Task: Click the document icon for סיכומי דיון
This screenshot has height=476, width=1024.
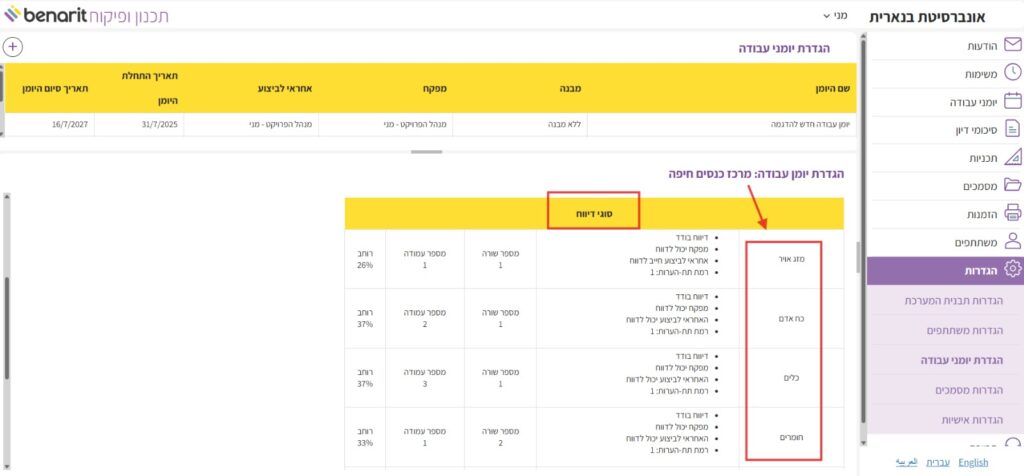Action: 1011,129
